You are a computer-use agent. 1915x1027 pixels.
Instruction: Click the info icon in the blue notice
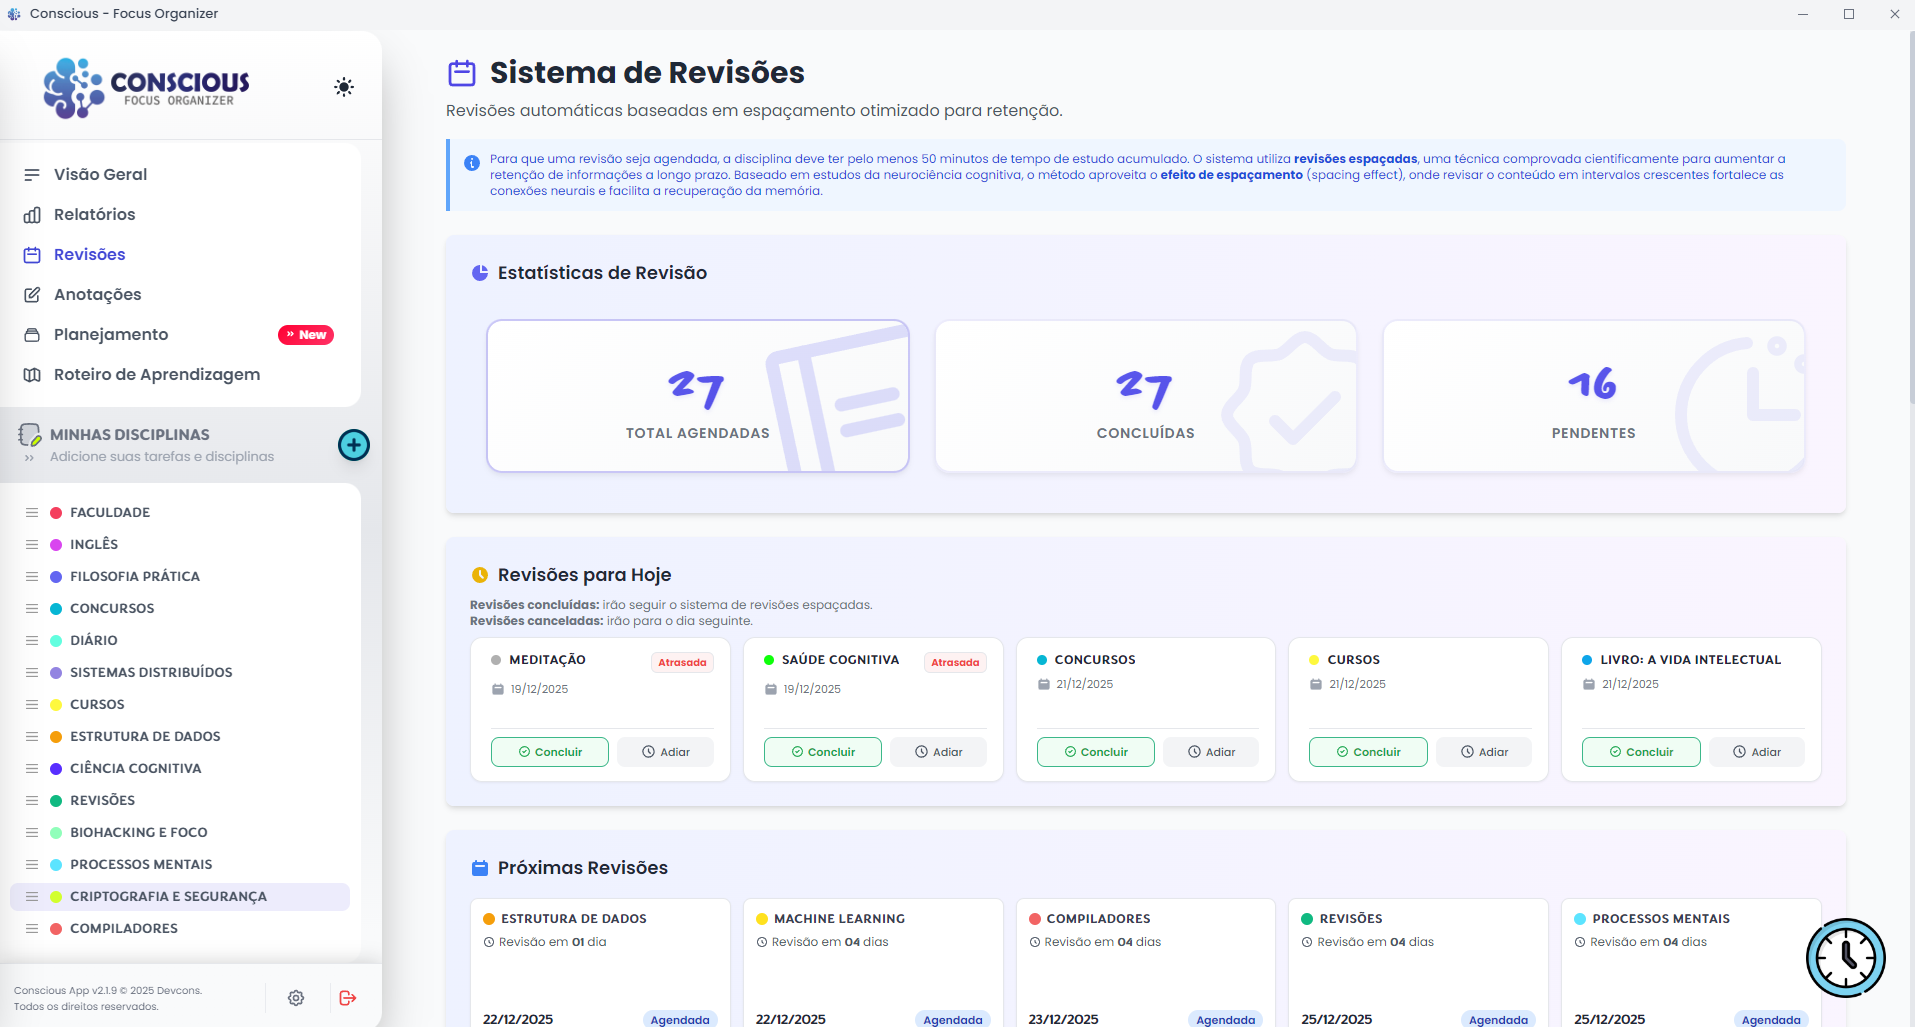471,163
